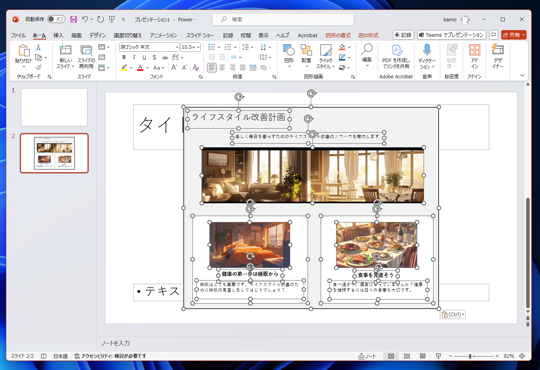Click the comments speech bubble icon
This screenshot has width=540, height=370.
(494, 35)
